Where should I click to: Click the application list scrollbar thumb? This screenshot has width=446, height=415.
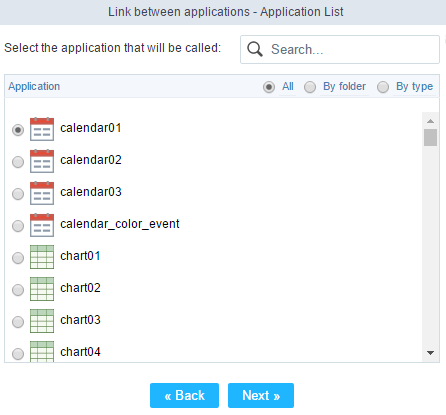[x=430, y=138]
